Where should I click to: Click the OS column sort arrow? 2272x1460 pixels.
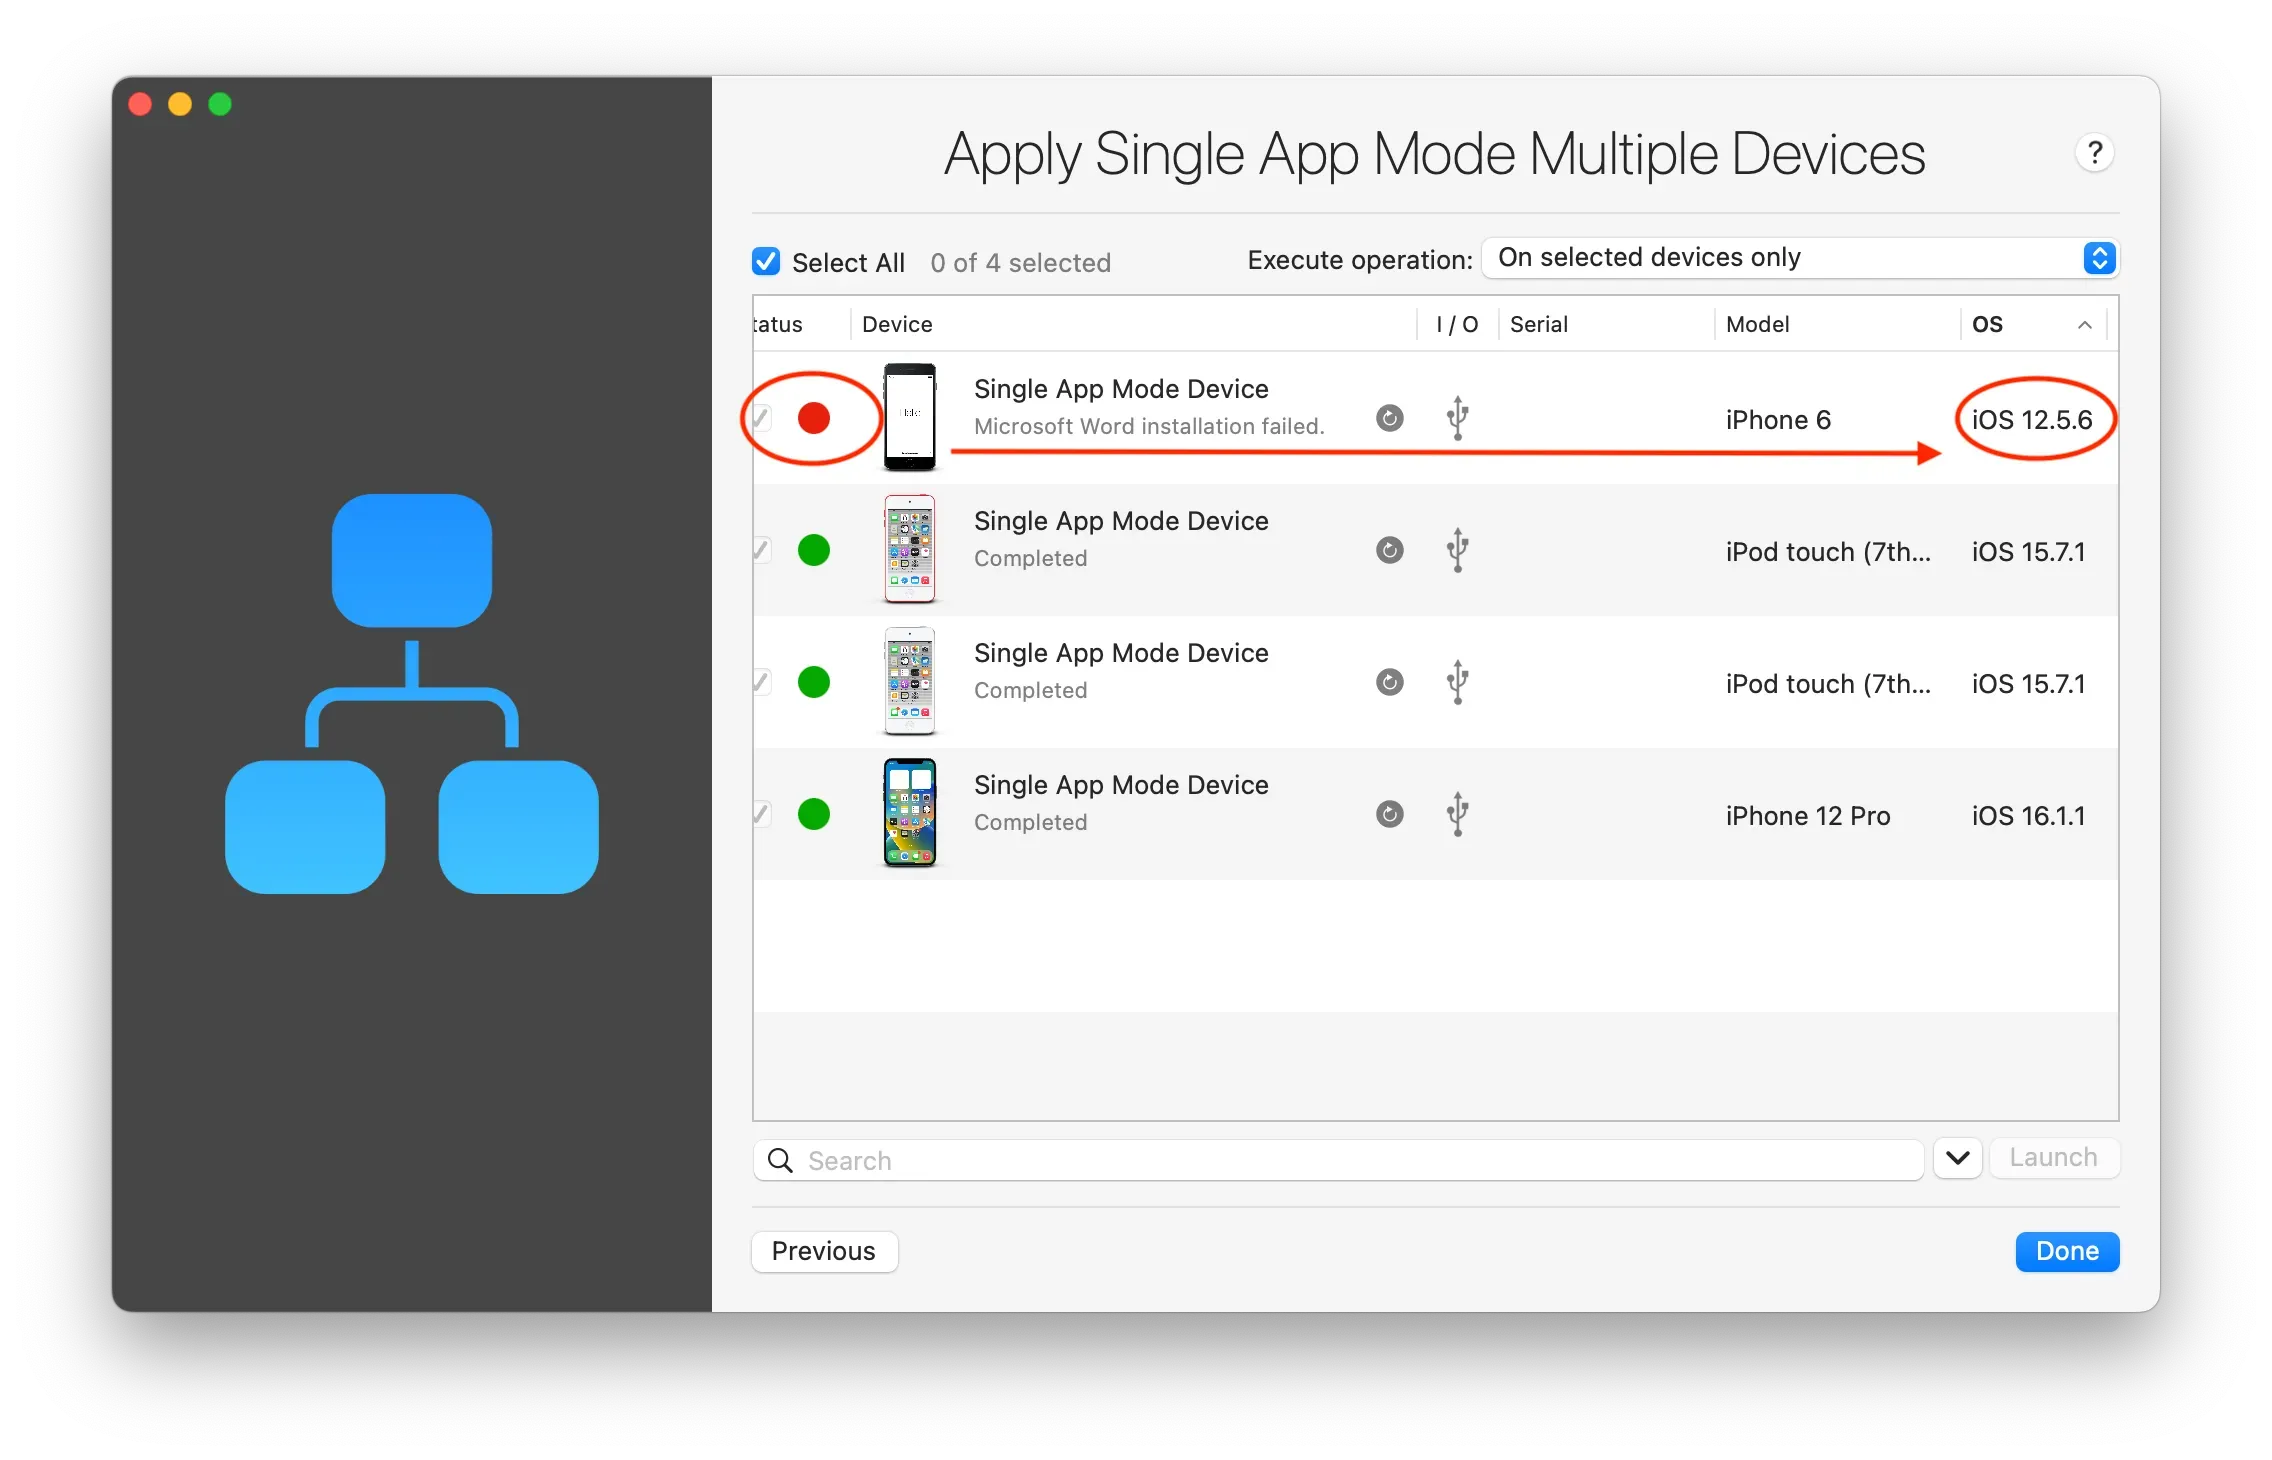click(x=2085, y=325)
